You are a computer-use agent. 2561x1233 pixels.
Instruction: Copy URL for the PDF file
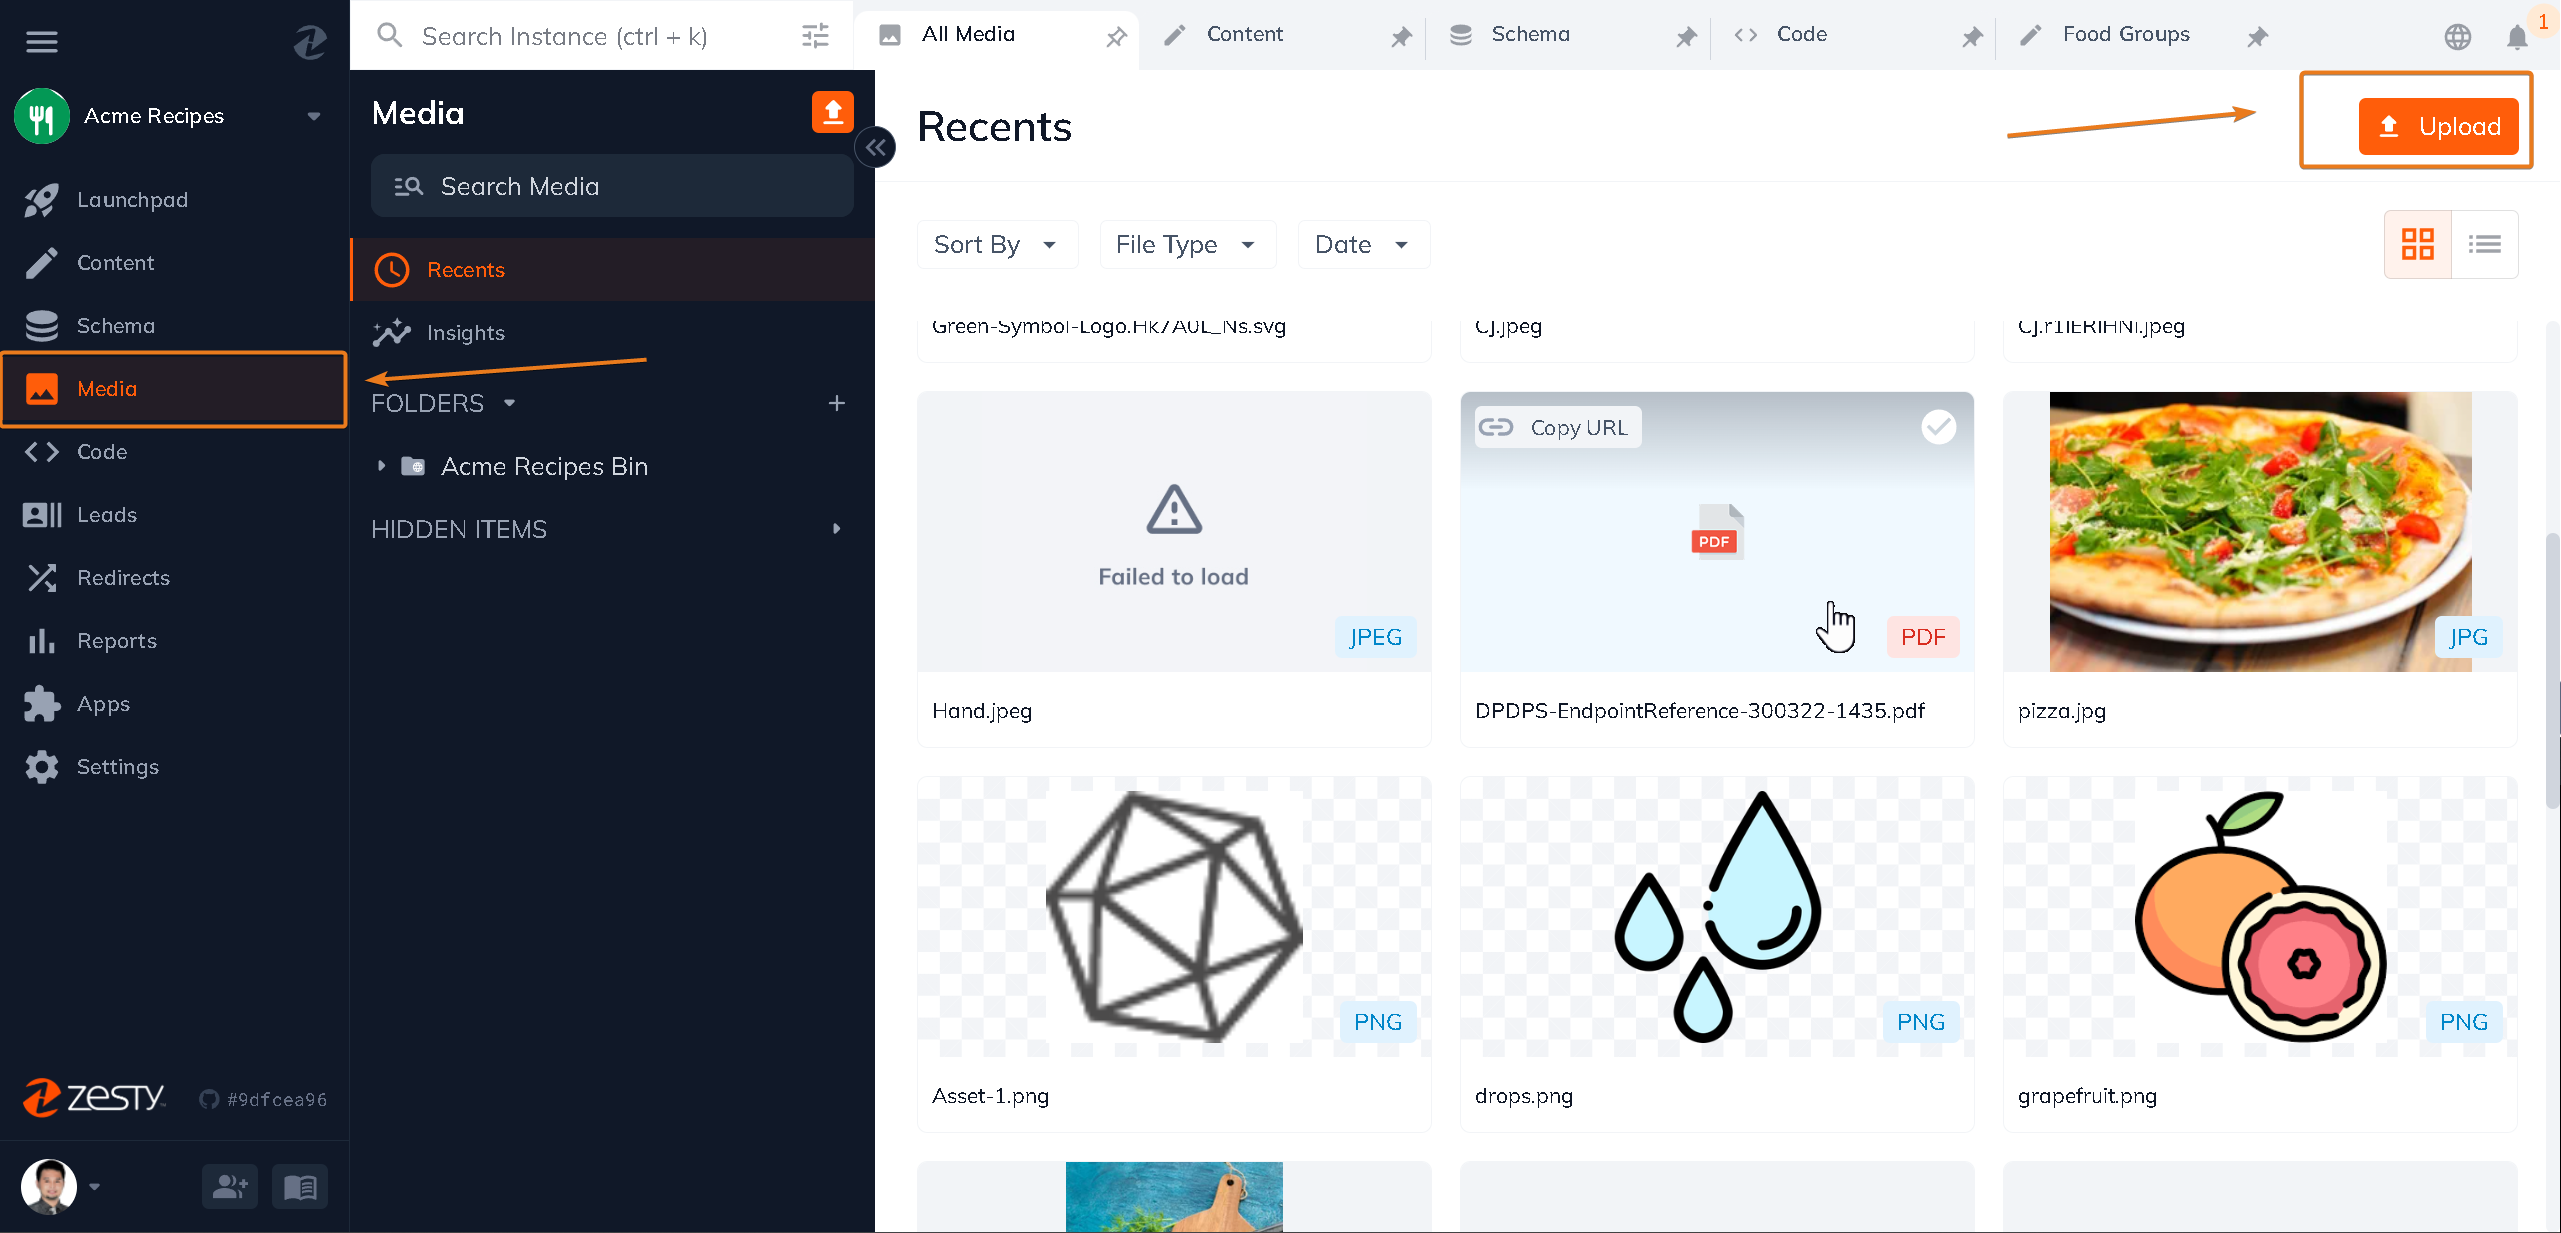1555,426
